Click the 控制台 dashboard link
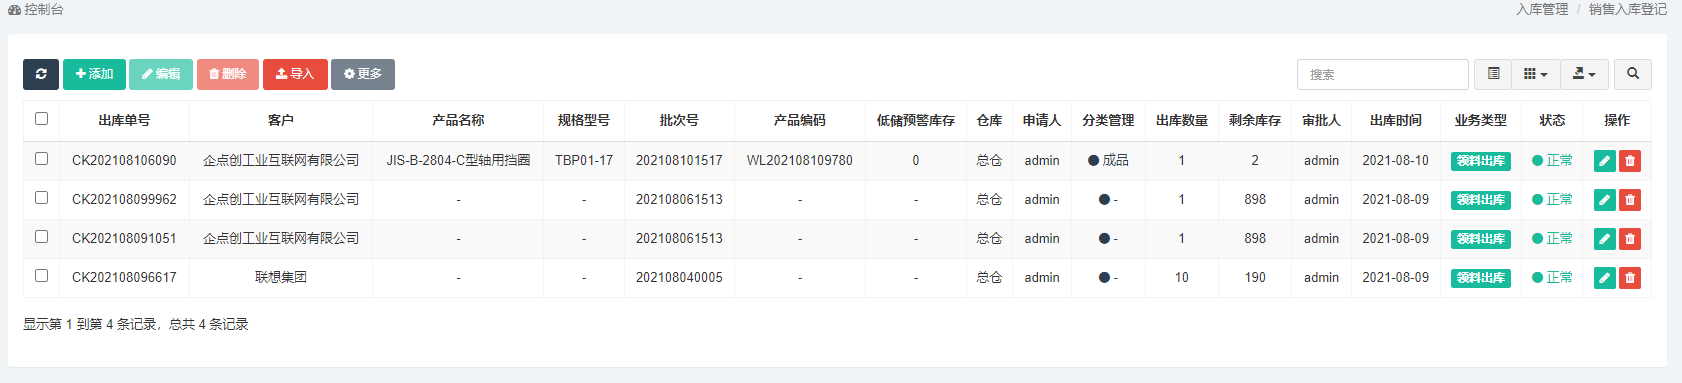This screenshot has width=1682, height=383. (36, 9)
